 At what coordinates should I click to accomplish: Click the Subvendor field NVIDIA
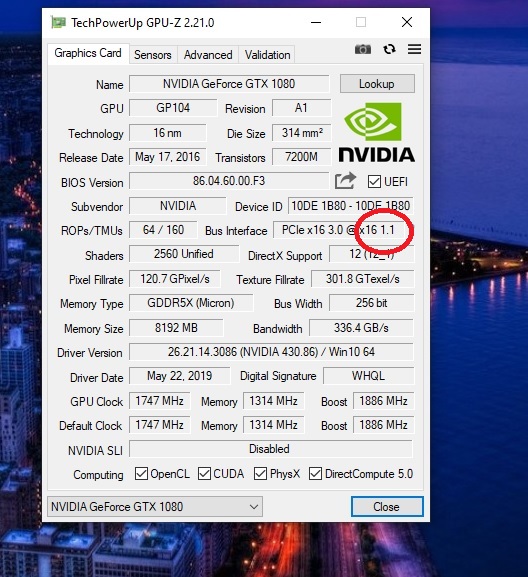178,206
